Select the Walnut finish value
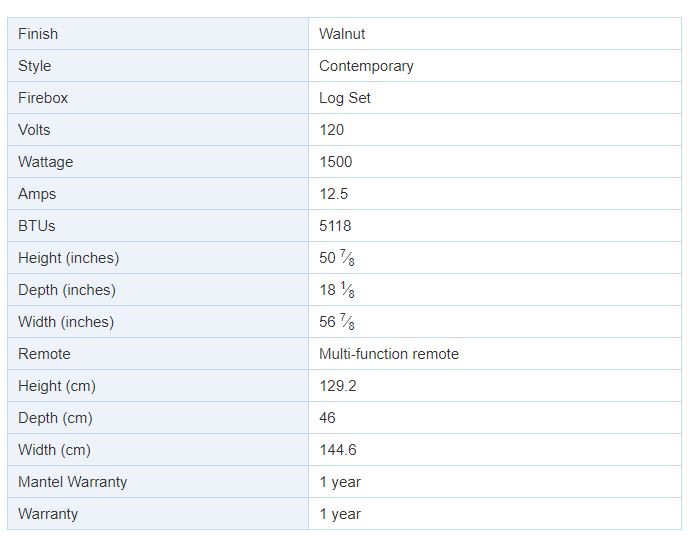The width and height of the screenshot is (689, 544). coord(342,34)
